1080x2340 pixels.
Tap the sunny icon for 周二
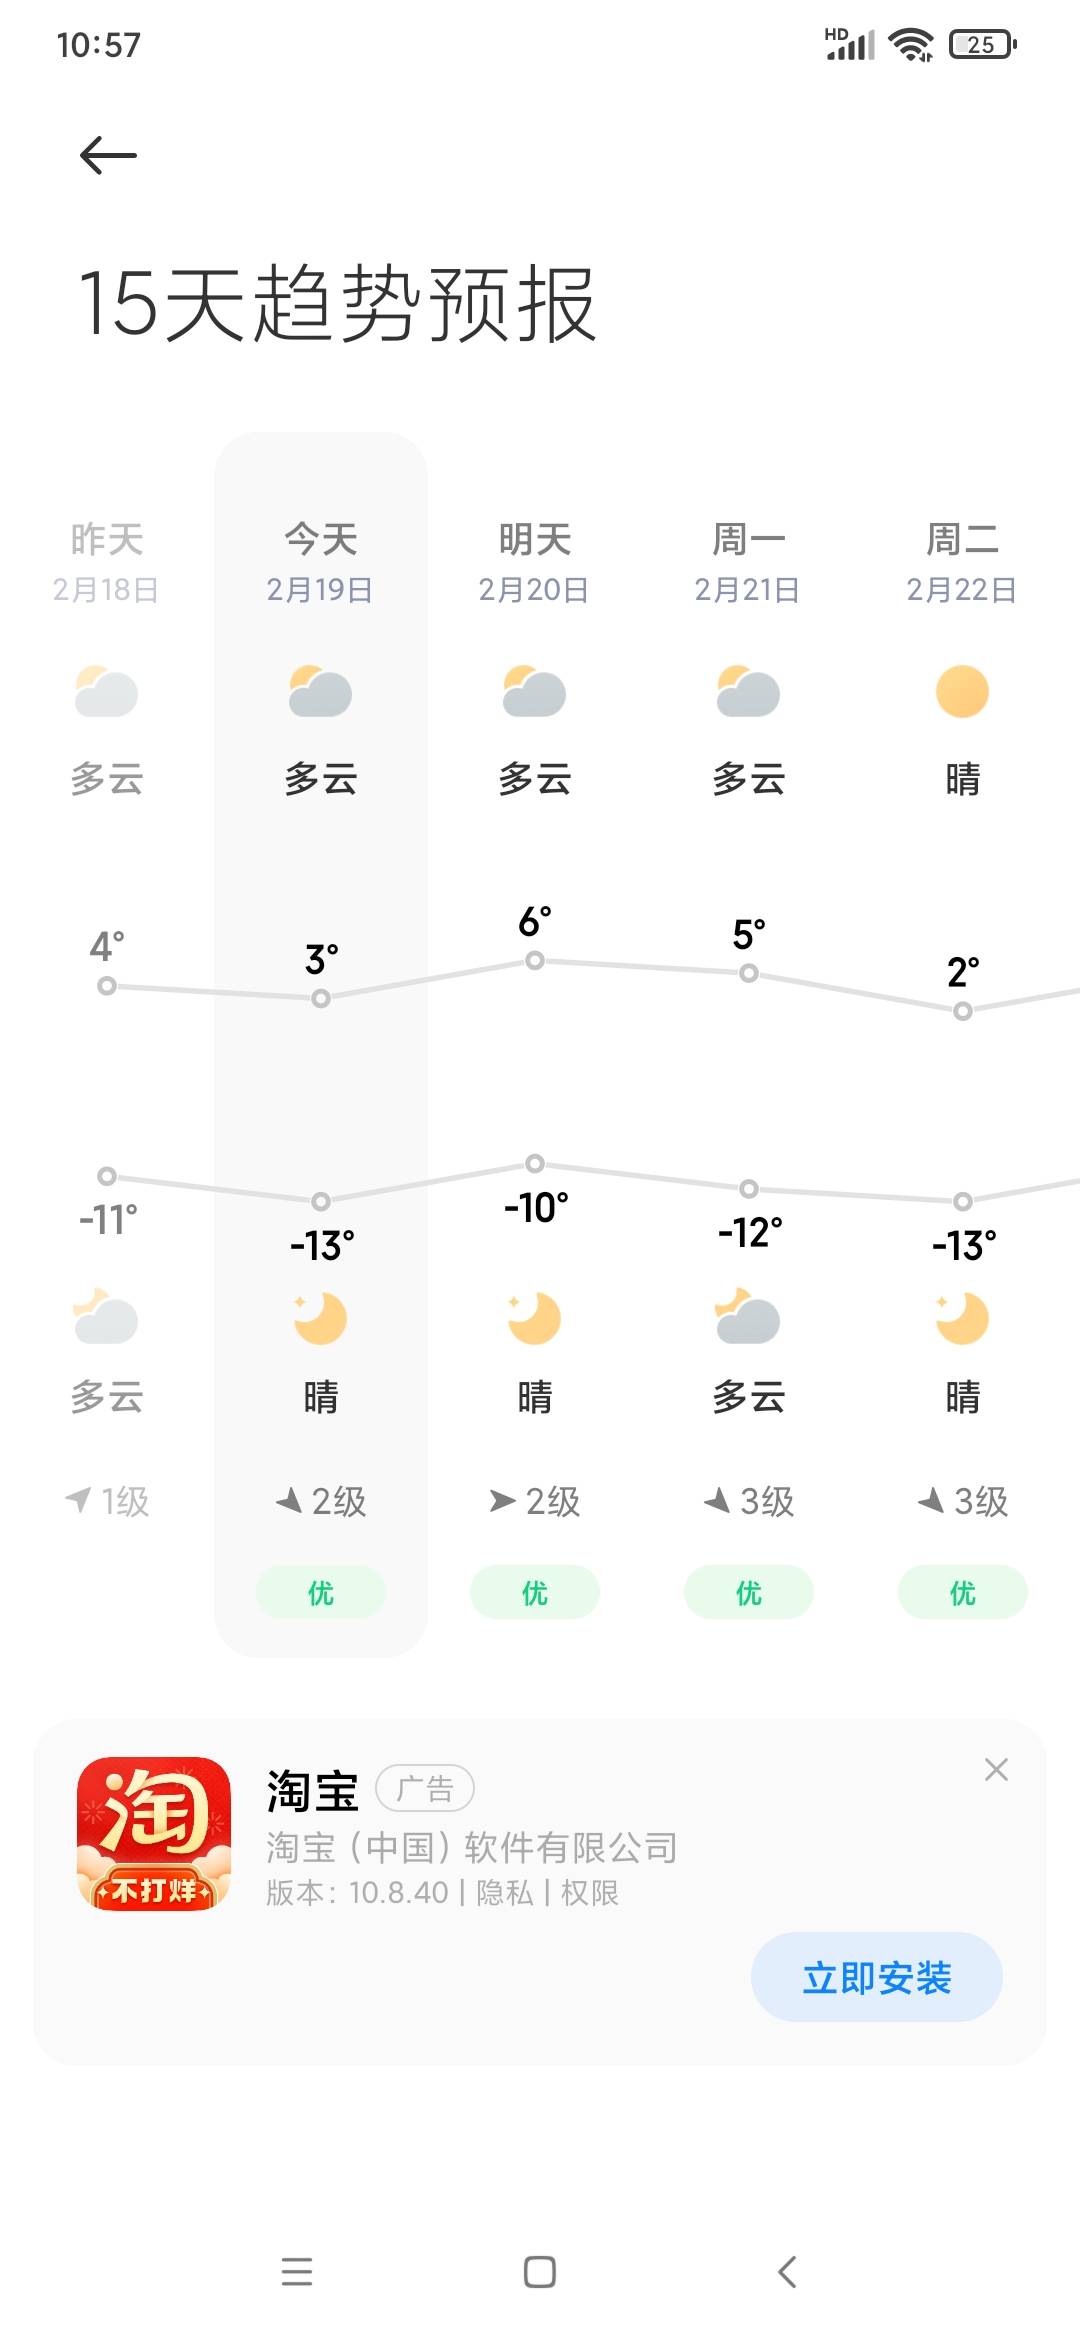pyautogui.click(x=962, y=692)
